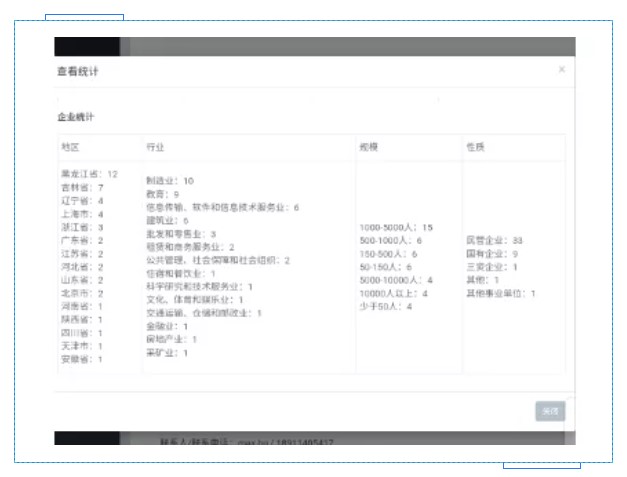Click the 采矿业: 1 industry entry
This screenshot has width=627, height=477.
click(167, 352)
